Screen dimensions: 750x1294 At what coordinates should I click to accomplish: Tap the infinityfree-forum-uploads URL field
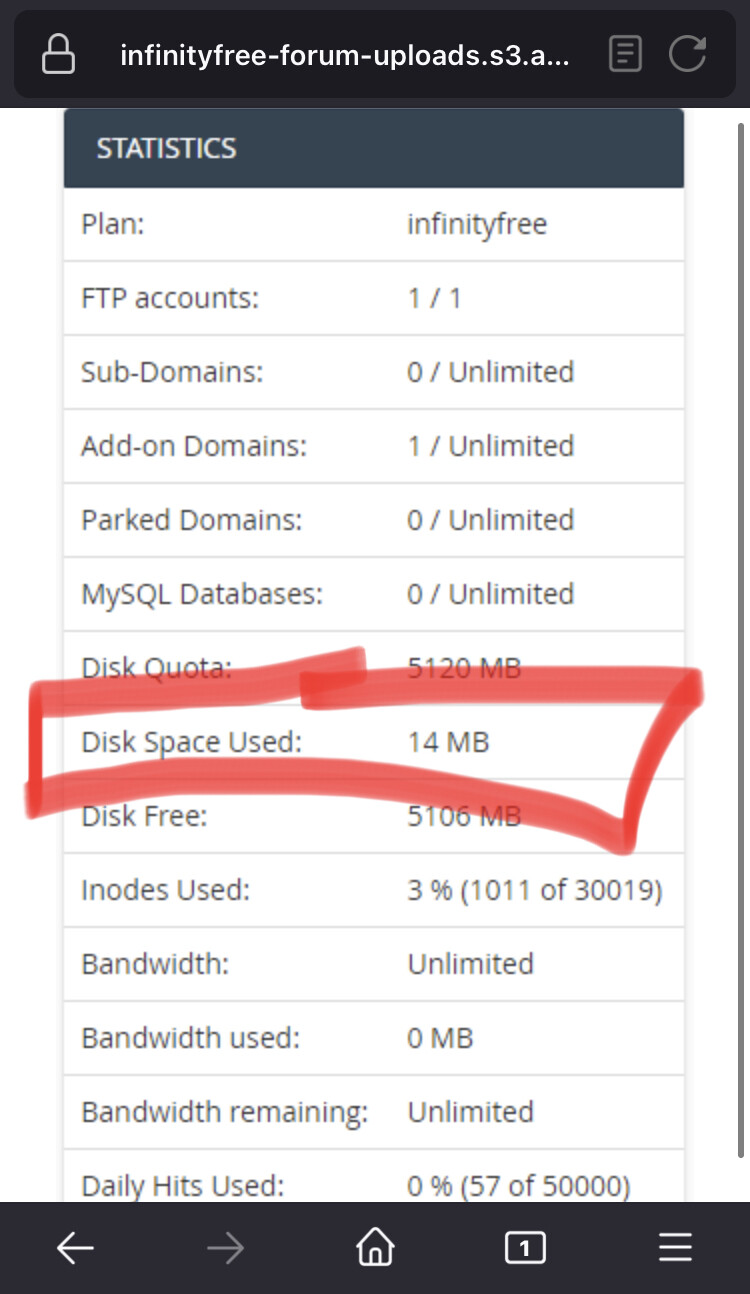pos(345,55)
